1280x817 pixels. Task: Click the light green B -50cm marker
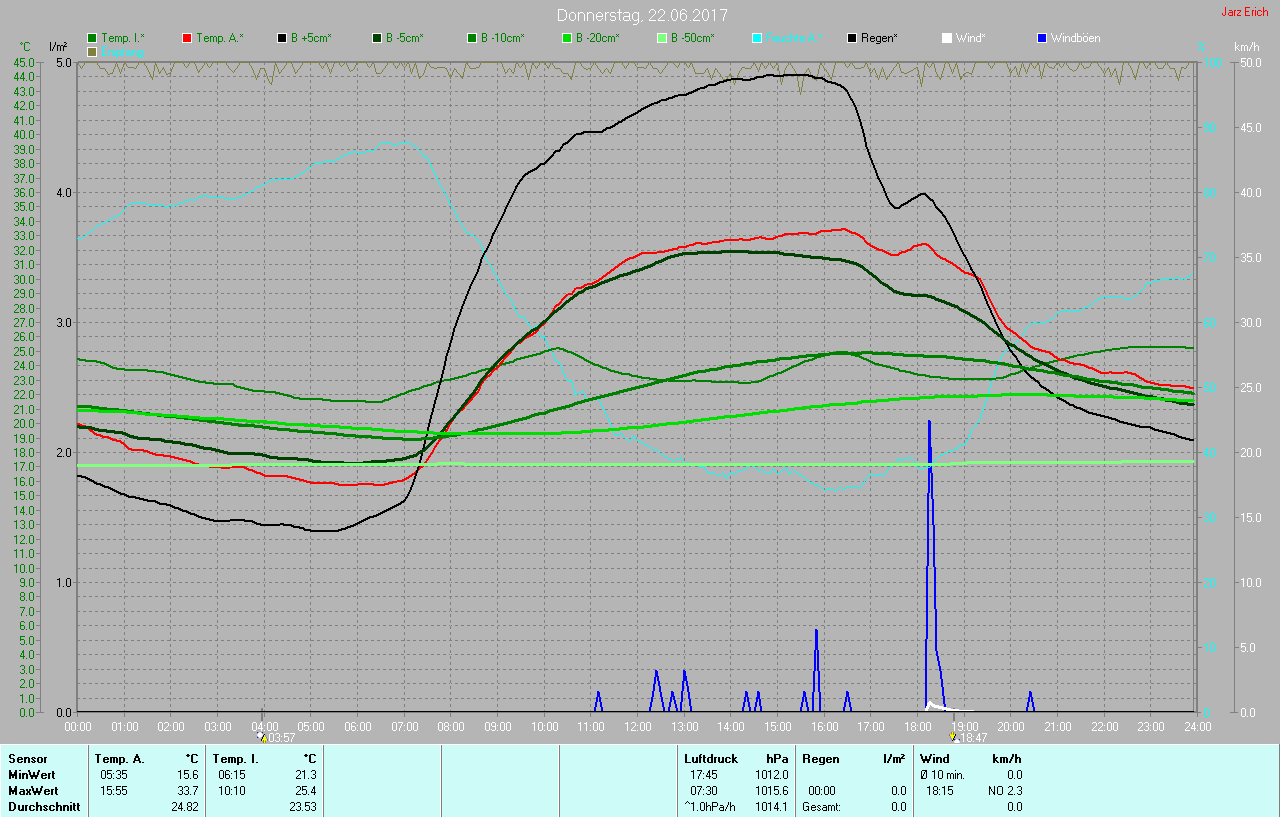(661, 38)
